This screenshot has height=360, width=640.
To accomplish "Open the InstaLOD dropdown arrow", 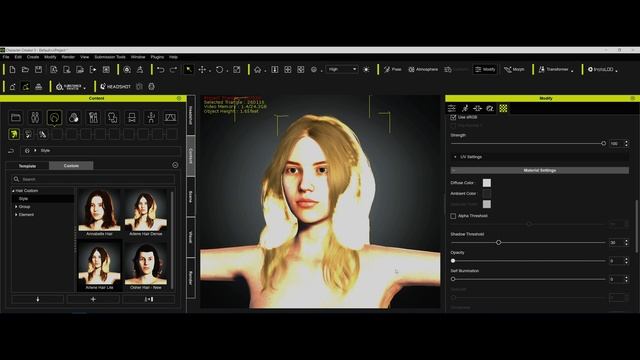I will tap(616, 71).
